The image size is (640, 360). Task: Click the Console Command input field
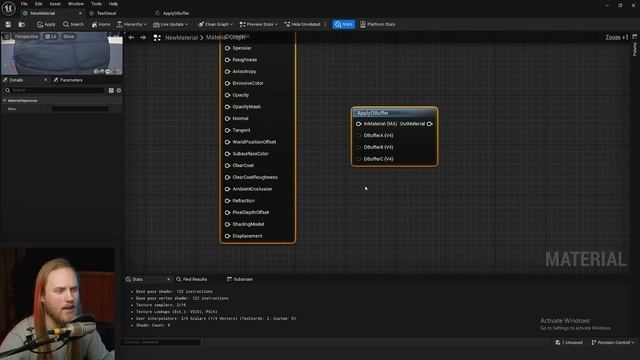(161, 342)
